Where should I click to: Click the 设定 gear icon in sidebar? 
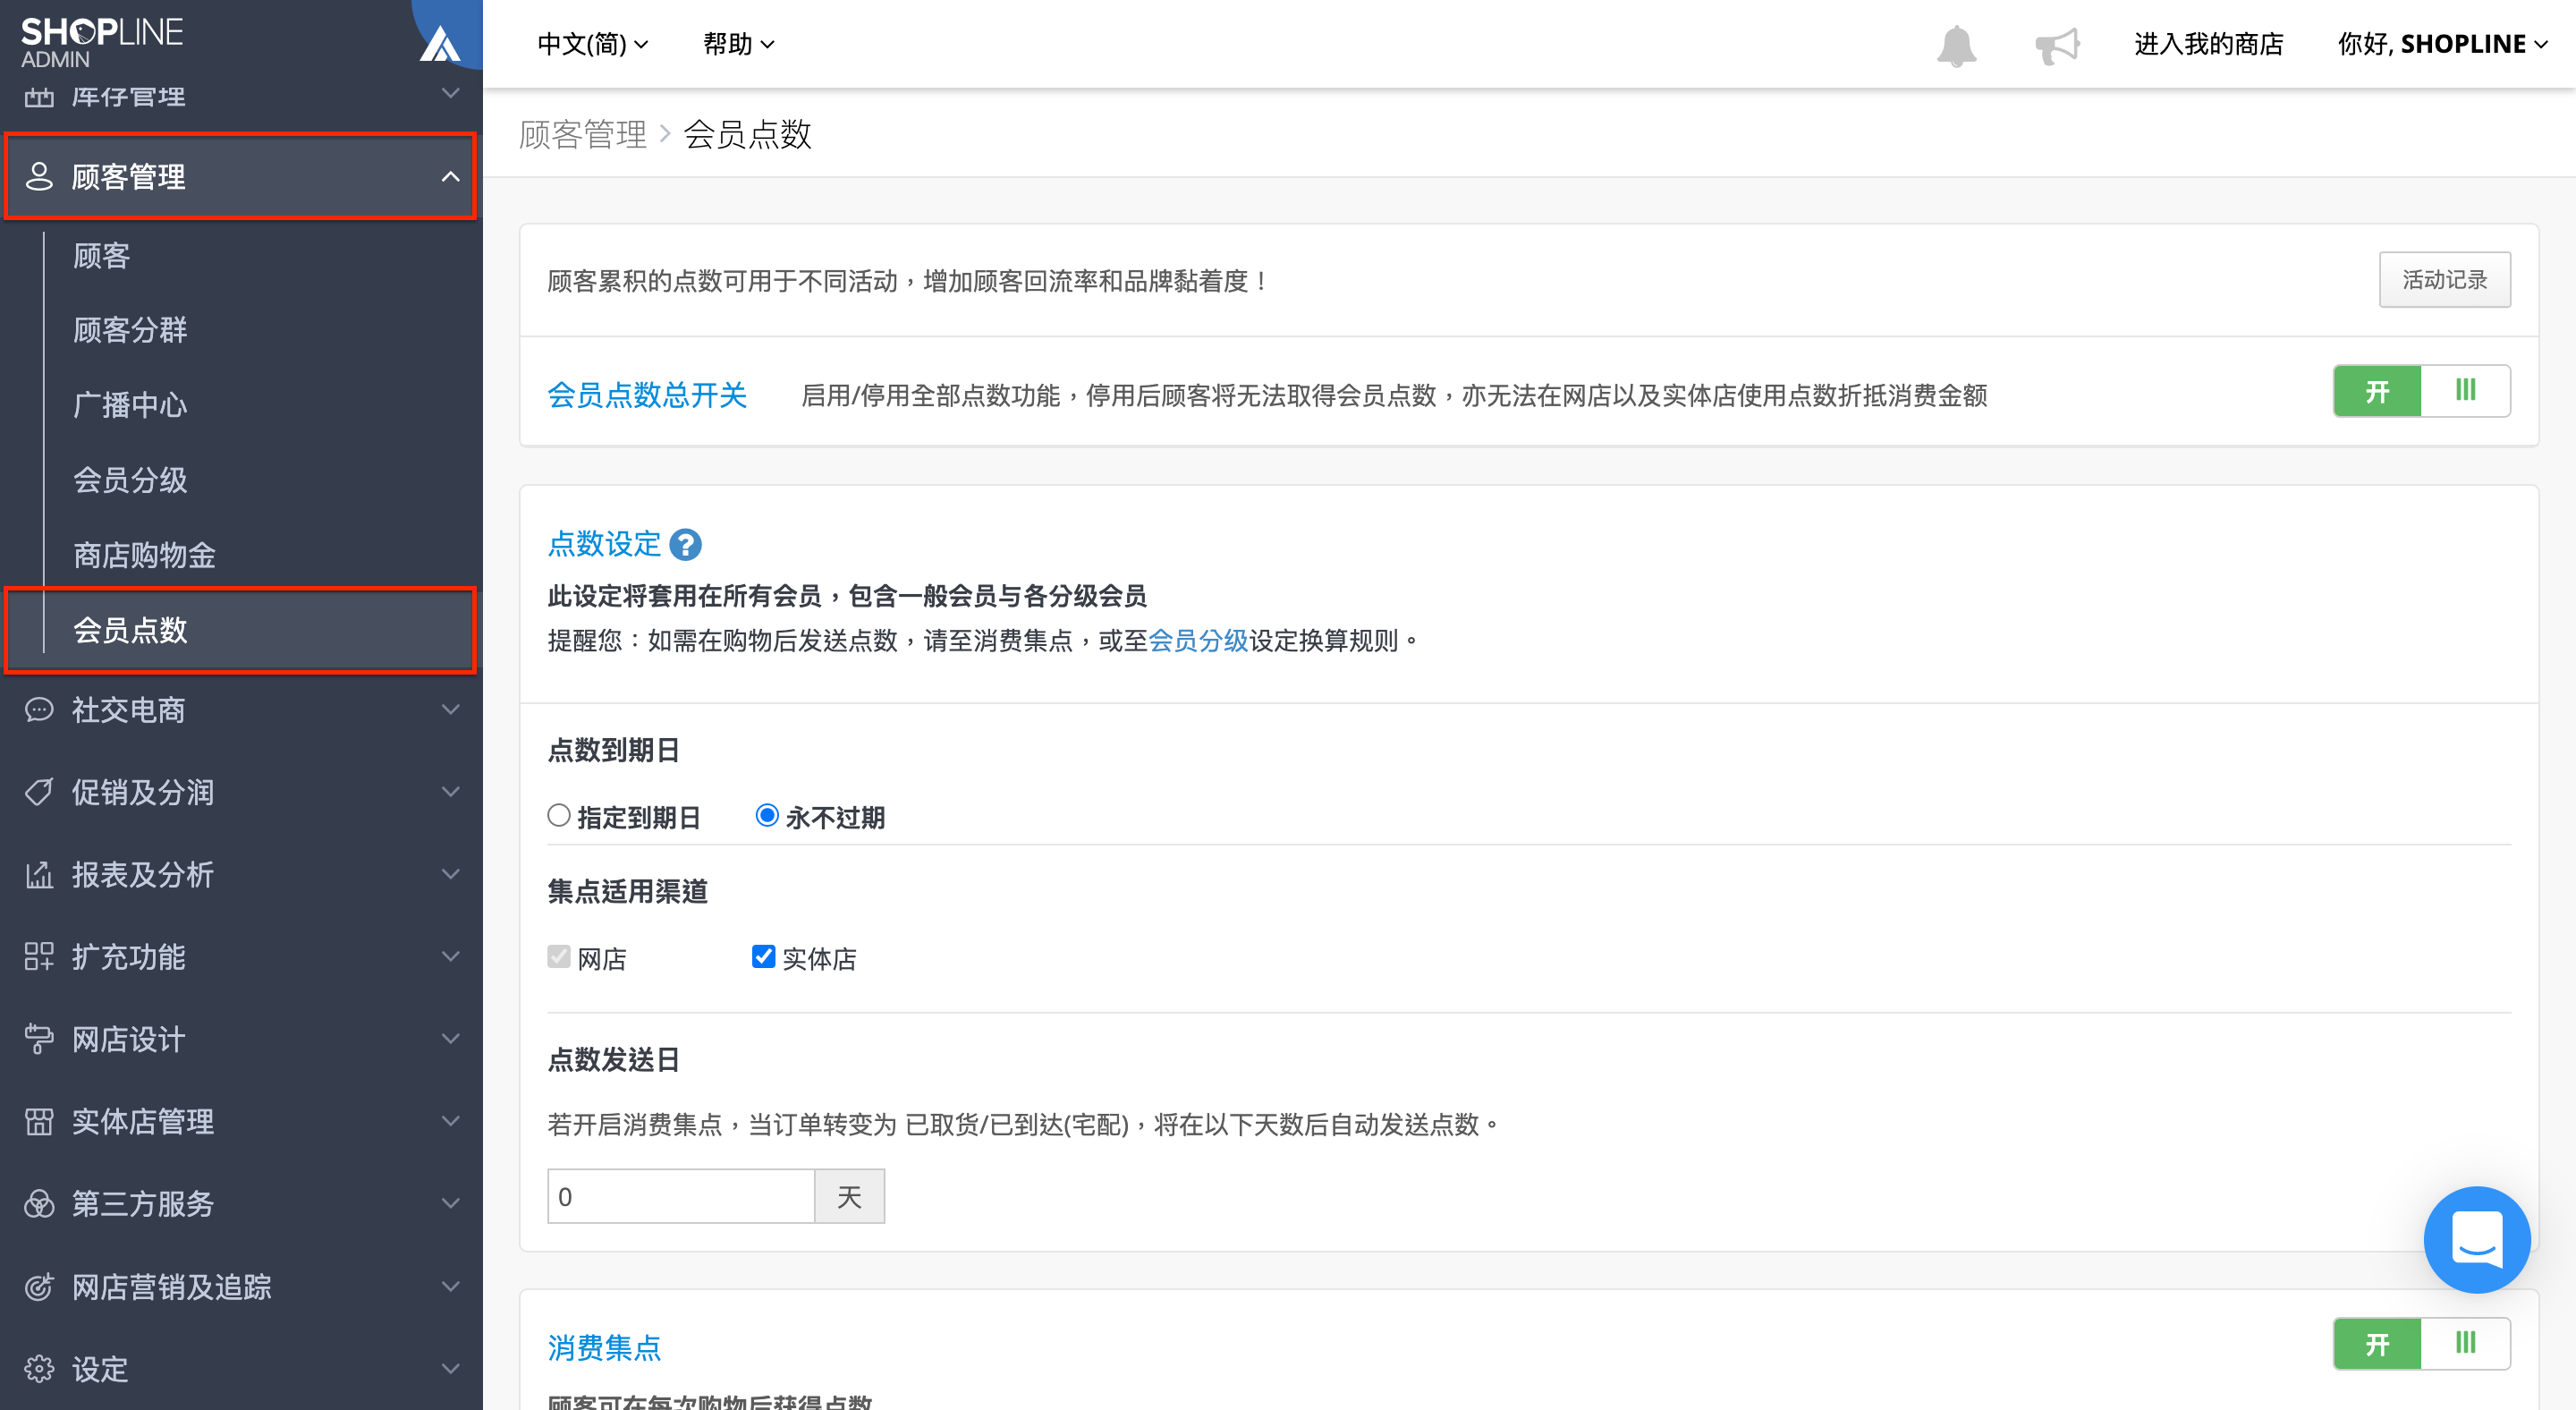[39, 1368]
